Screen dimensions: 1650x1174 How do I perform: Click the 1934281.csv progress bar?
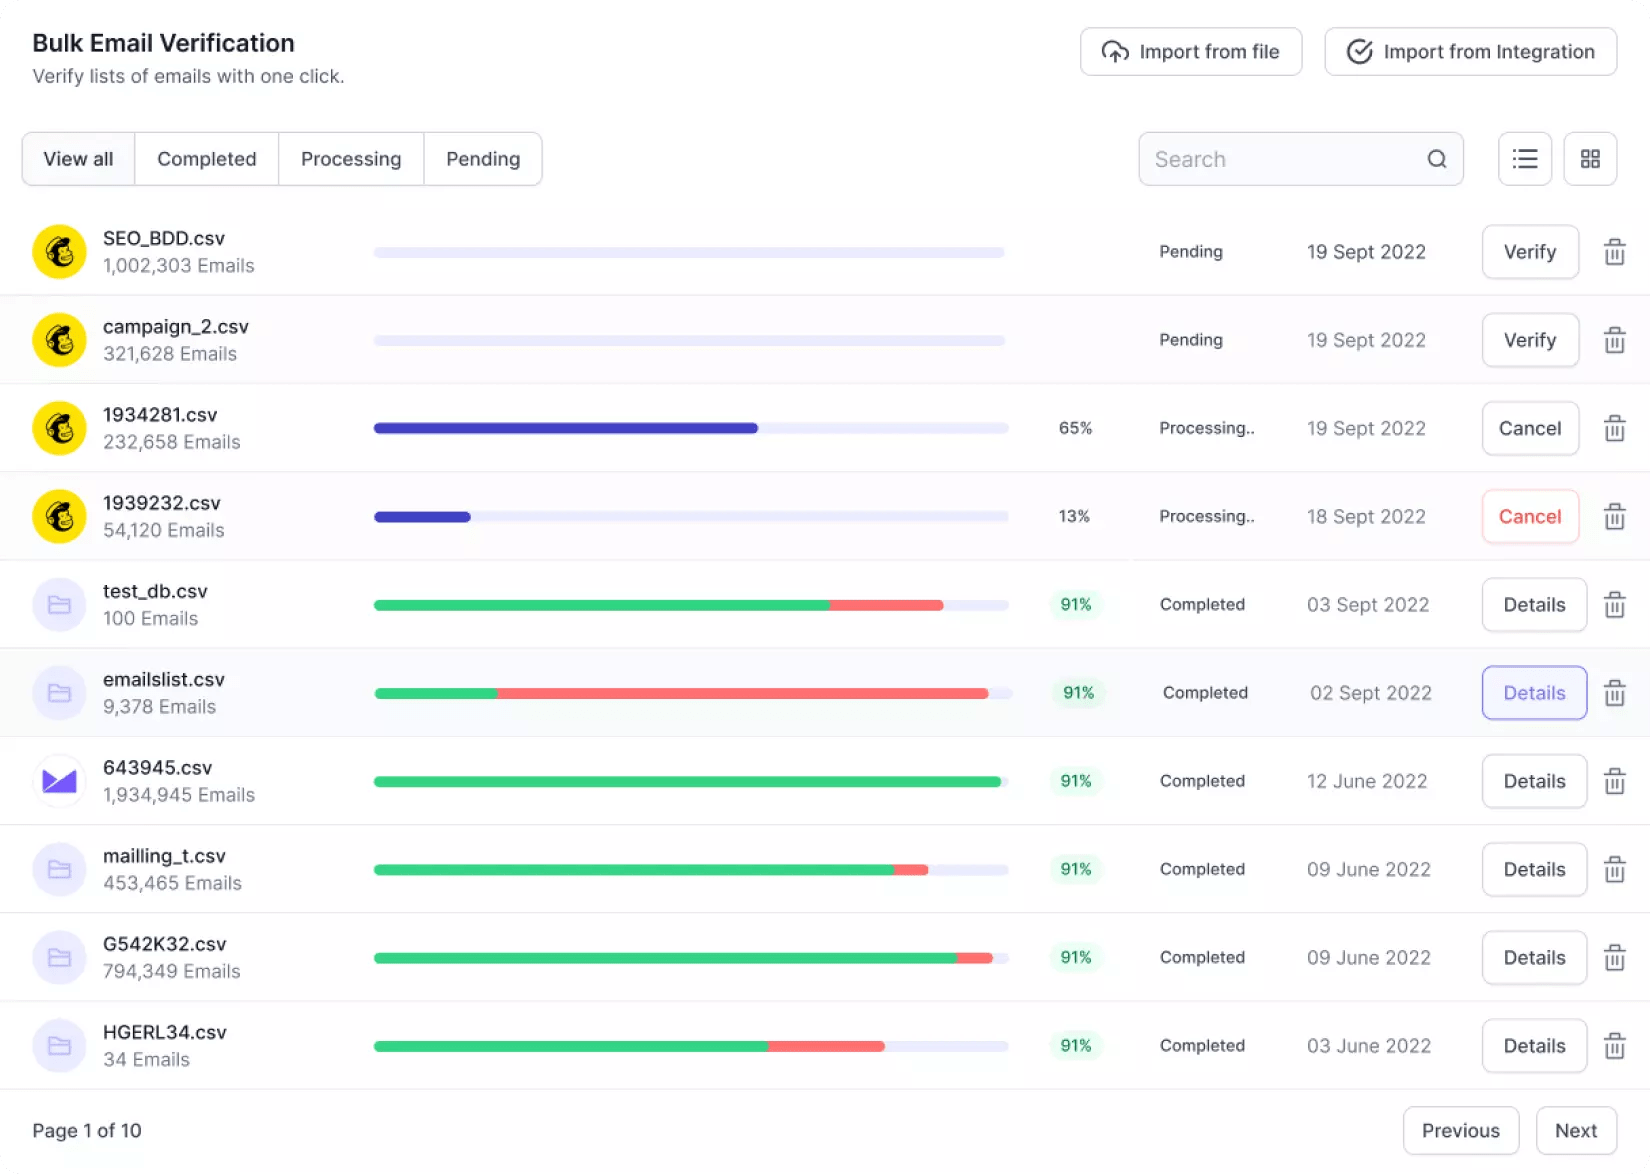click(690, 429)
